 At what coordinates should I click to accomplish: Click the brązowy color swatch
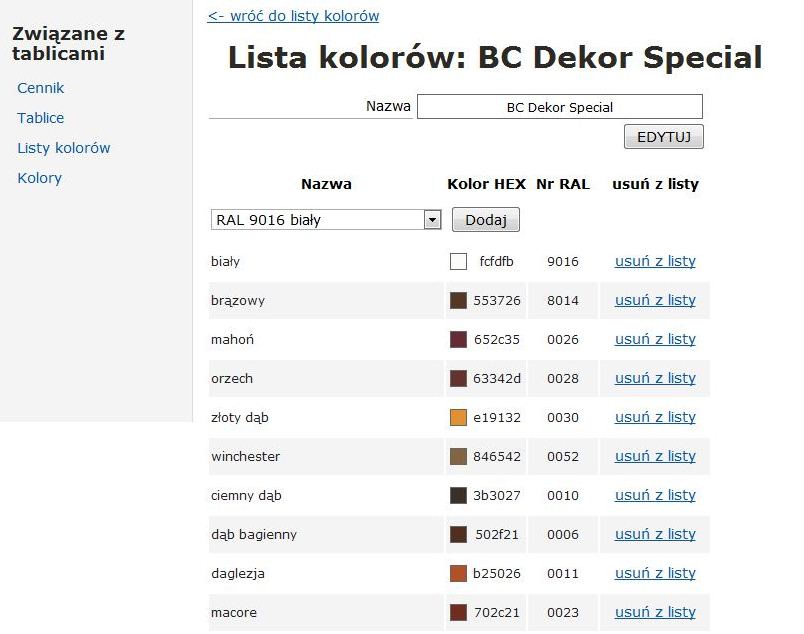coord(458,301)
